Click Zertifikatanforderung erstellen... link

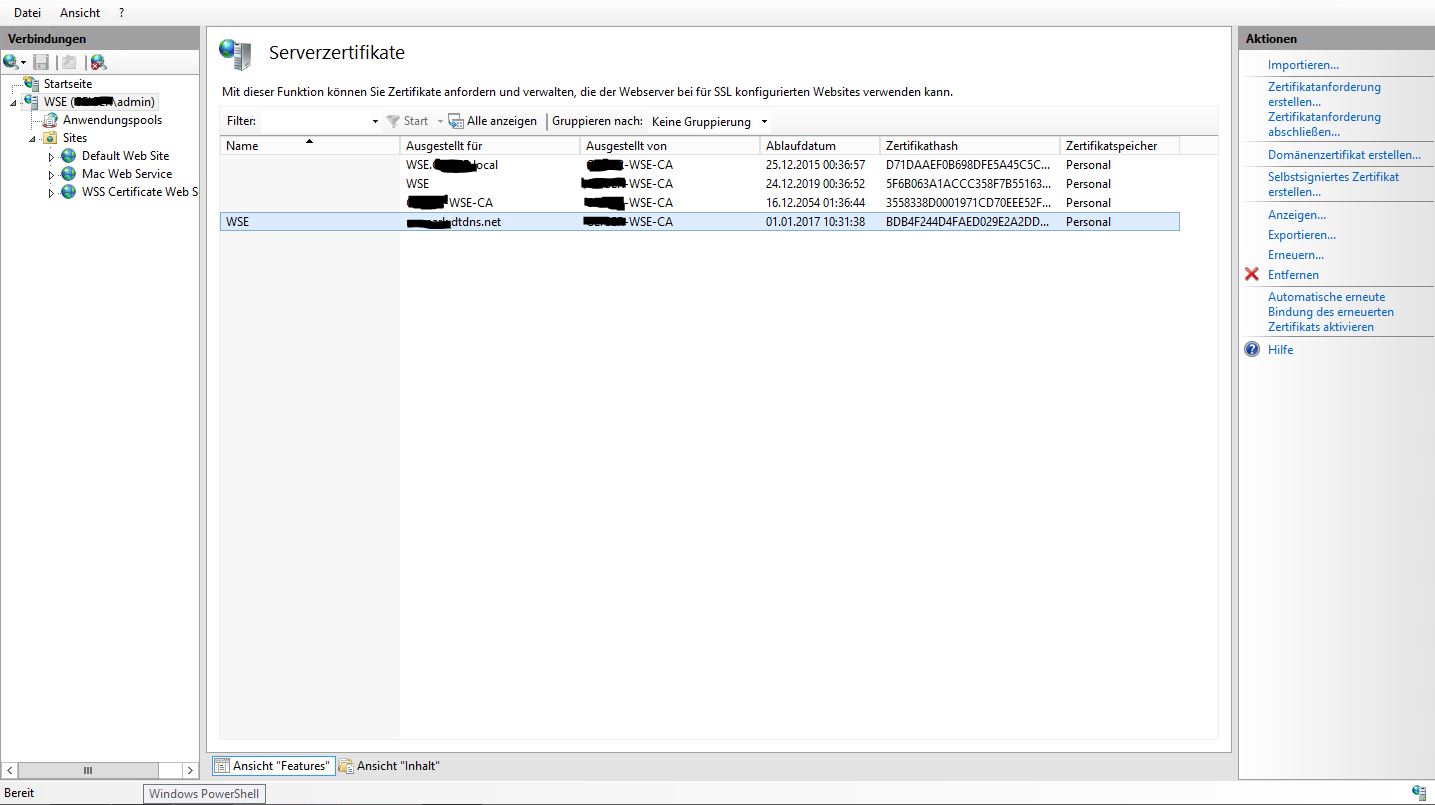click(1324, 94)
